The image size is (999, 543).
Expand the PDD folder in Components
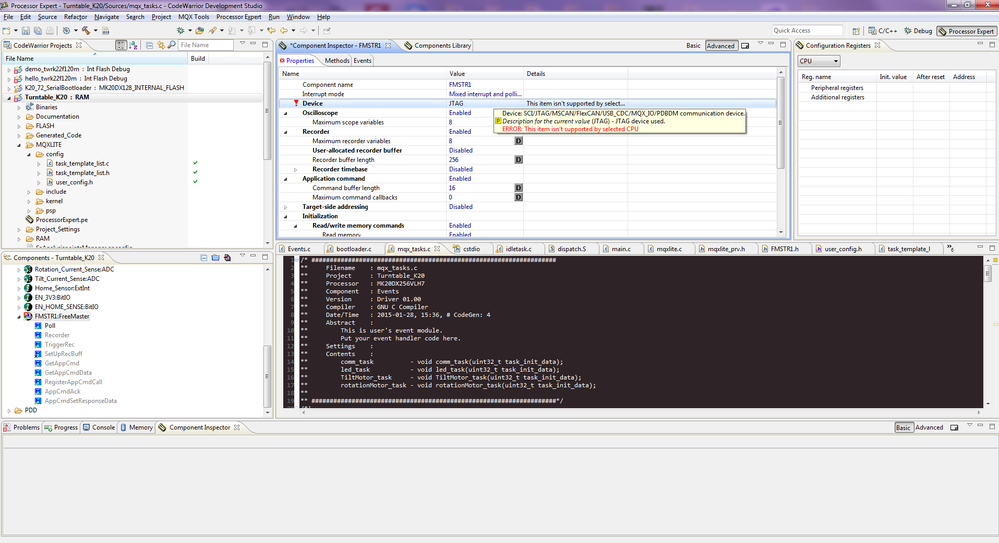pos(9,410)
